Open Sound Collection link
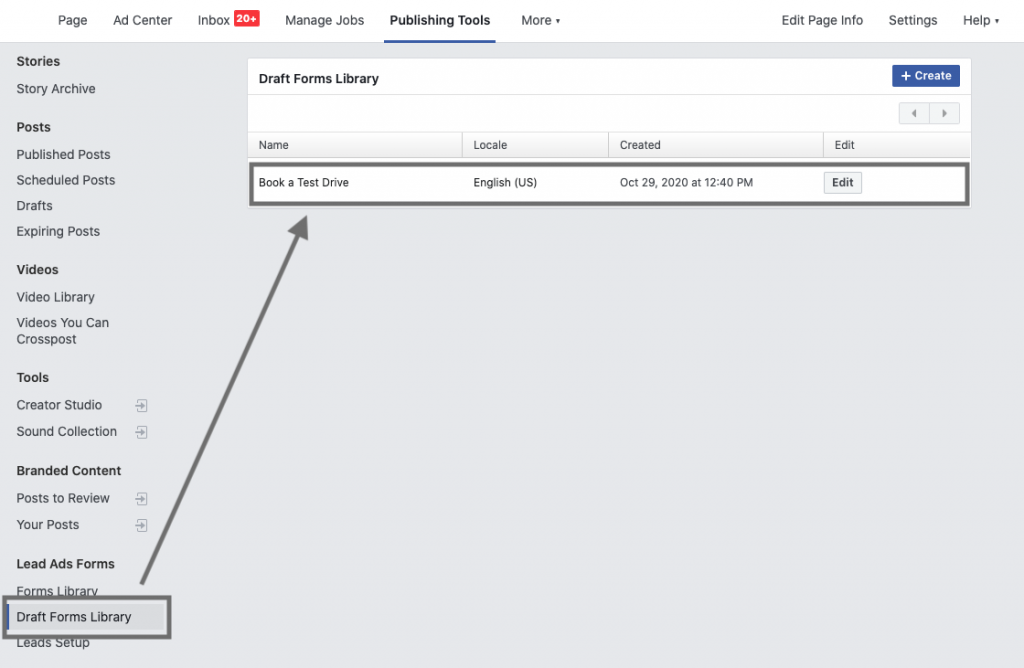This screenshot has height=668, width=1024. 67,432
